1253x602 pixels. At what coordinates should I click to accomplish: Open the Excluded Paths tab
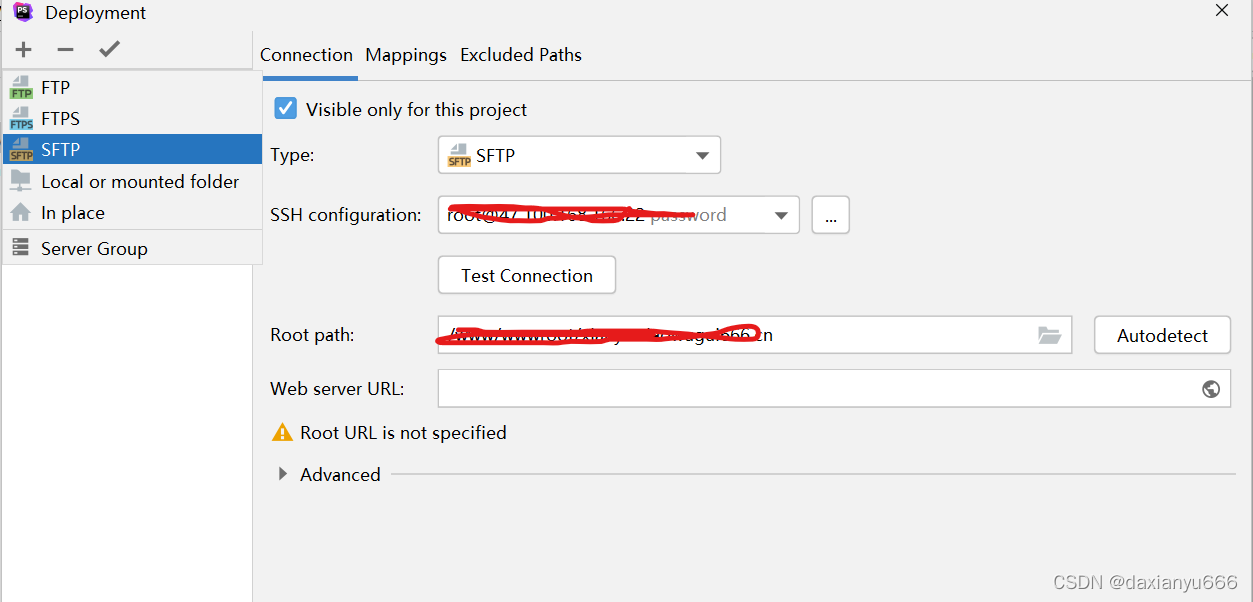pyautogui.click(x=520, y=55)
